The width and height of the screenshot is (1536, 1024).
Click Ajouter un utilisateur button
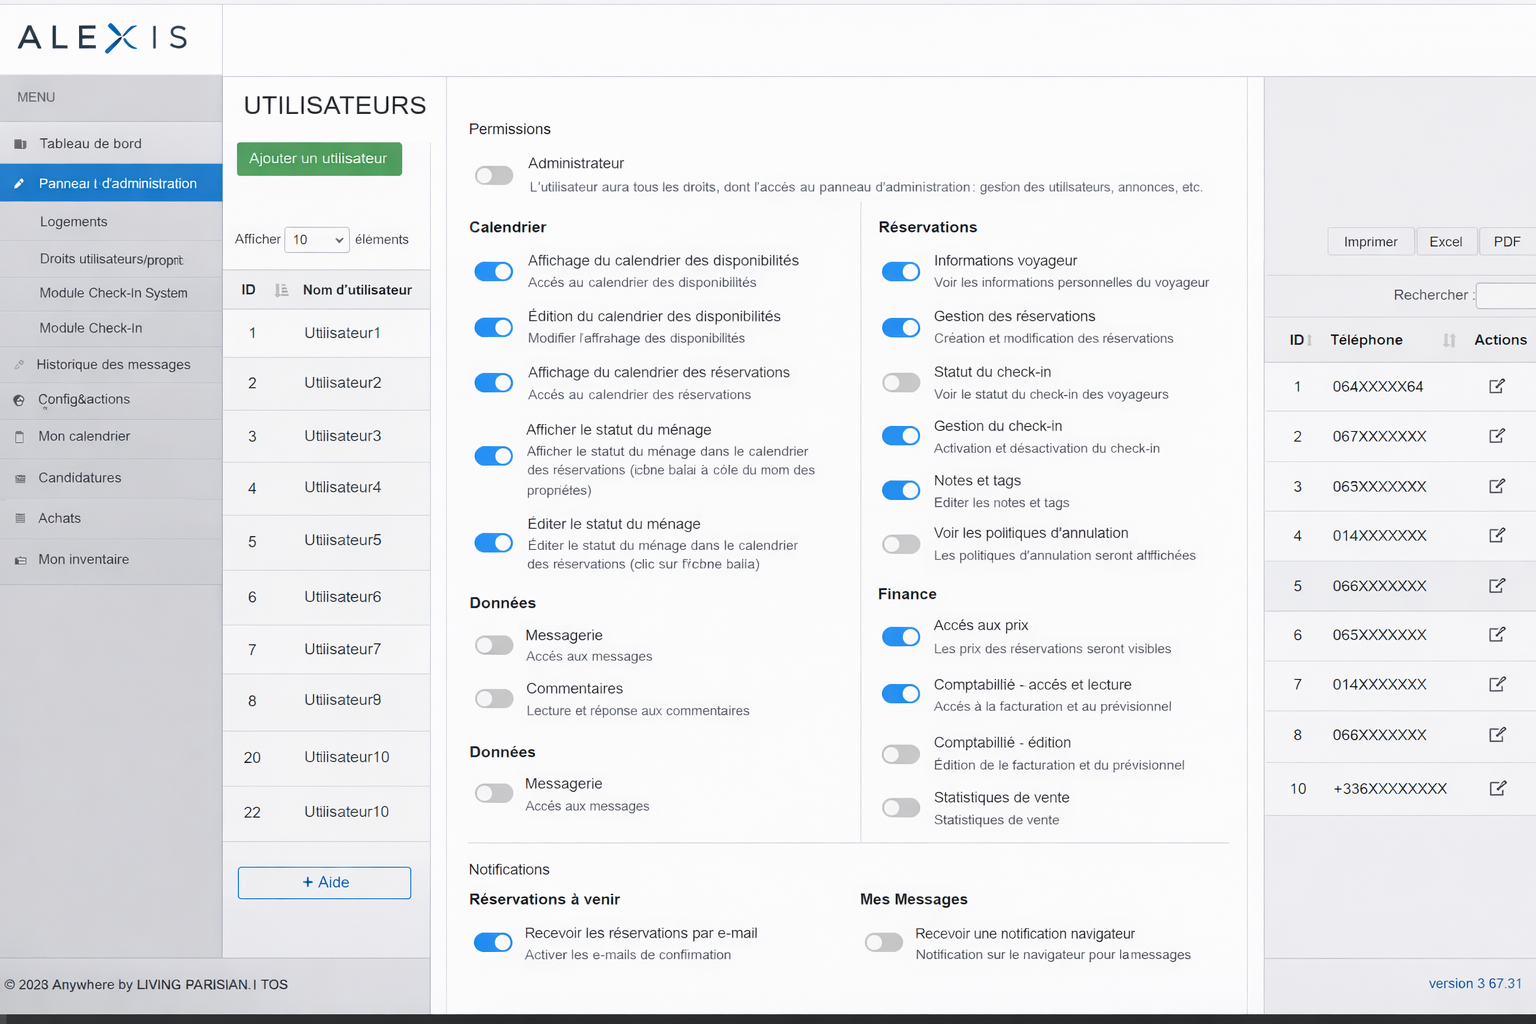[319, 159]
